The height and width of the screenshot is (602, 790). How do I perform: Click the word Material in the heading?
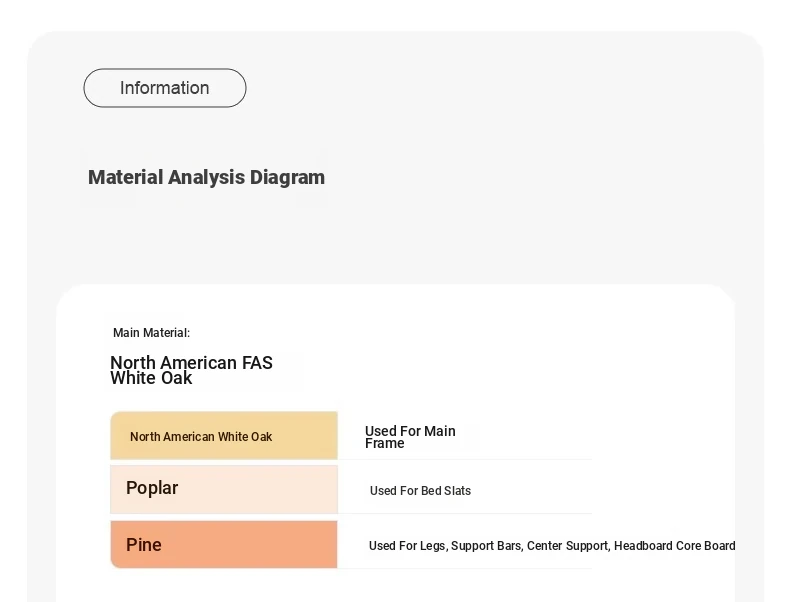coord(125,177)
